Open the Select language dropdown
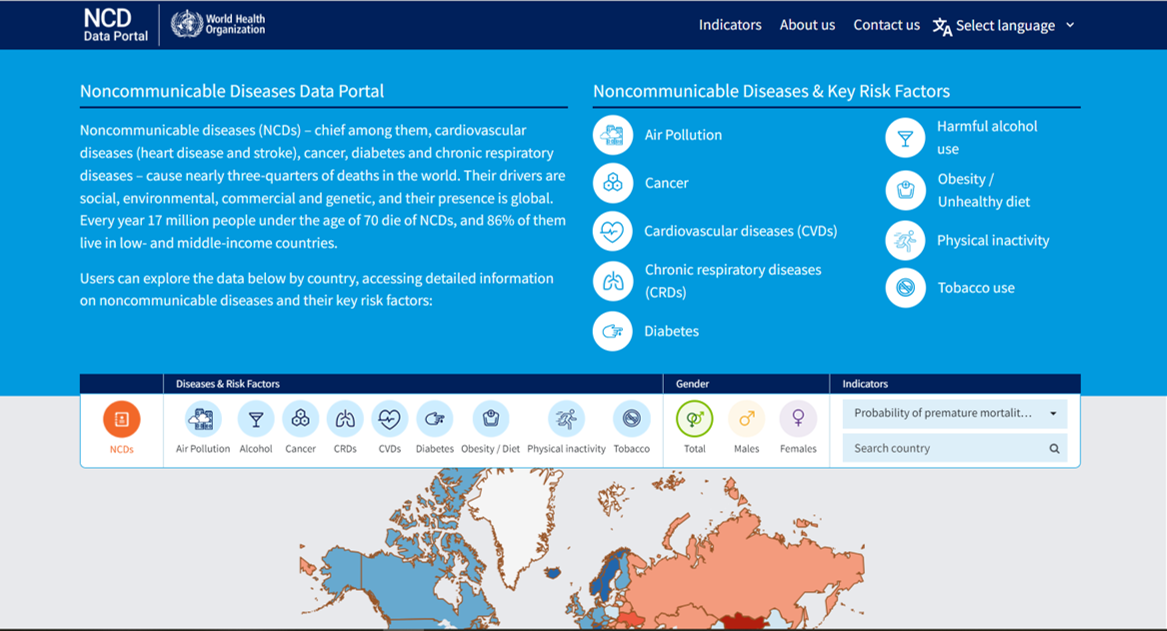The height and width of the screenshot is (631, 1167). [x=1005, y=25]
